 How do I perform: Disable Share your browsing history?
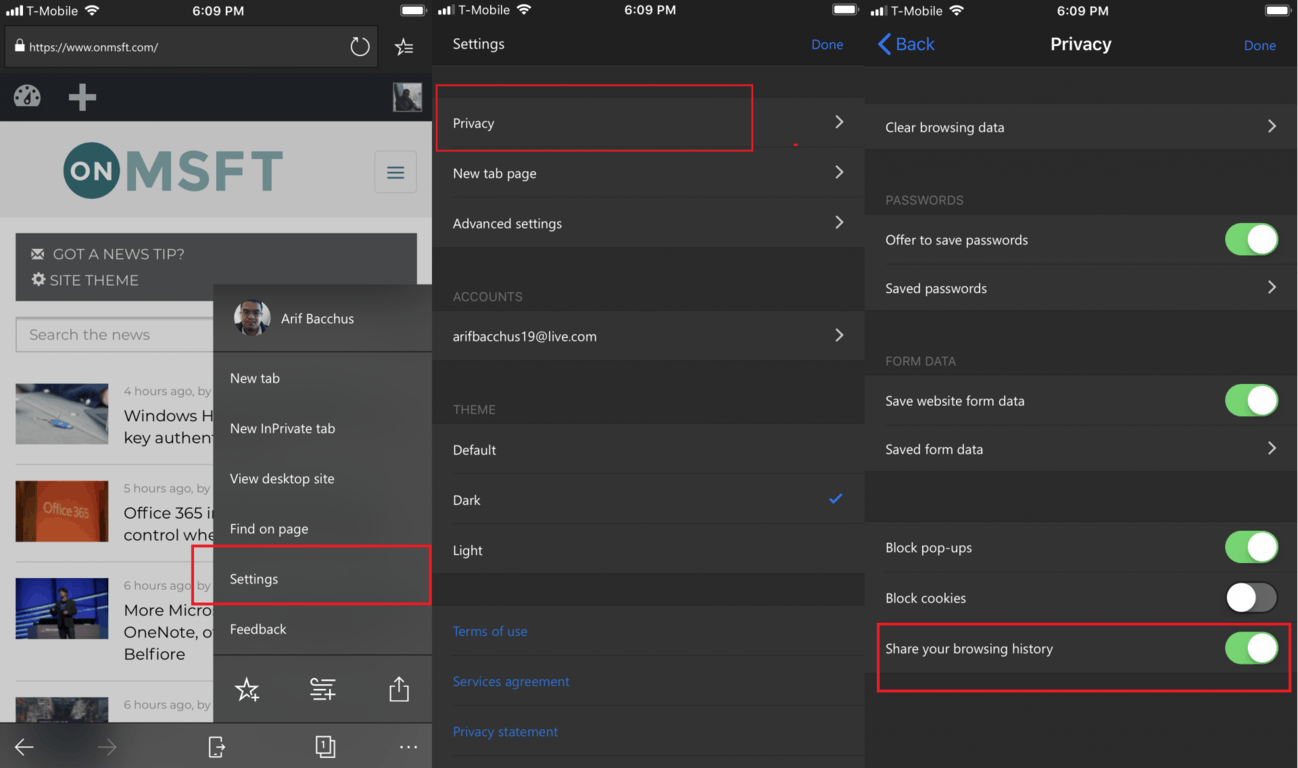tap(1251, 648)
